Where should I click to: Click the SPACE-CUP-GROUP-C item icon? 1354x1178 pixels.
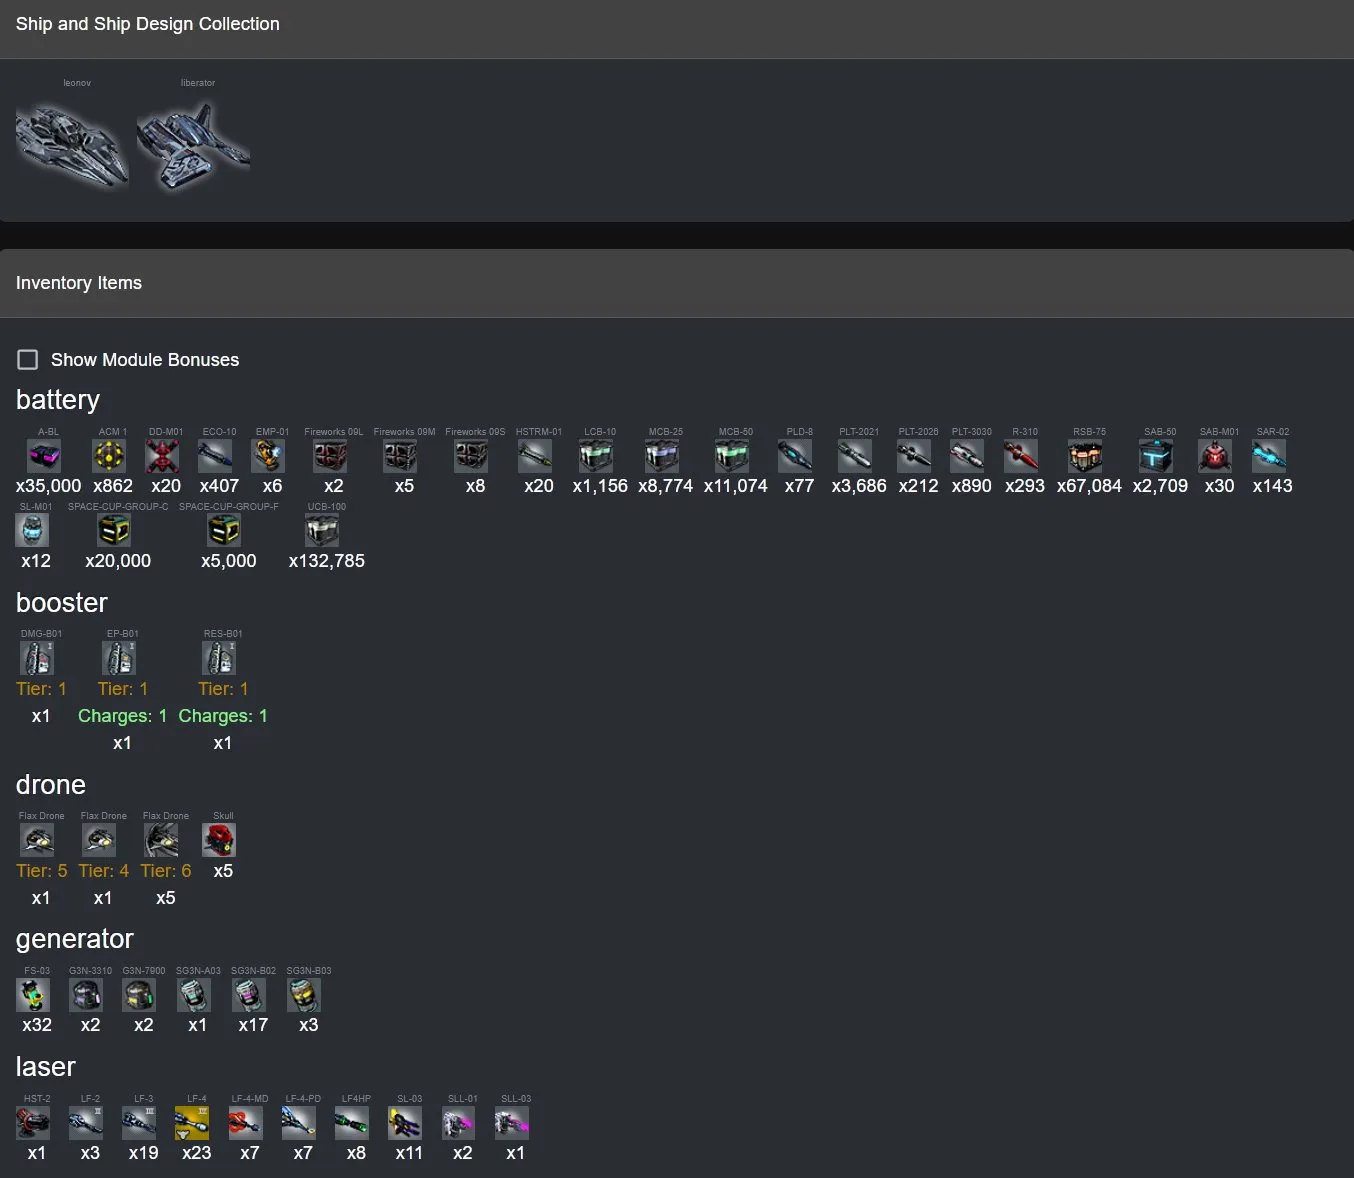tap(114, 531)
